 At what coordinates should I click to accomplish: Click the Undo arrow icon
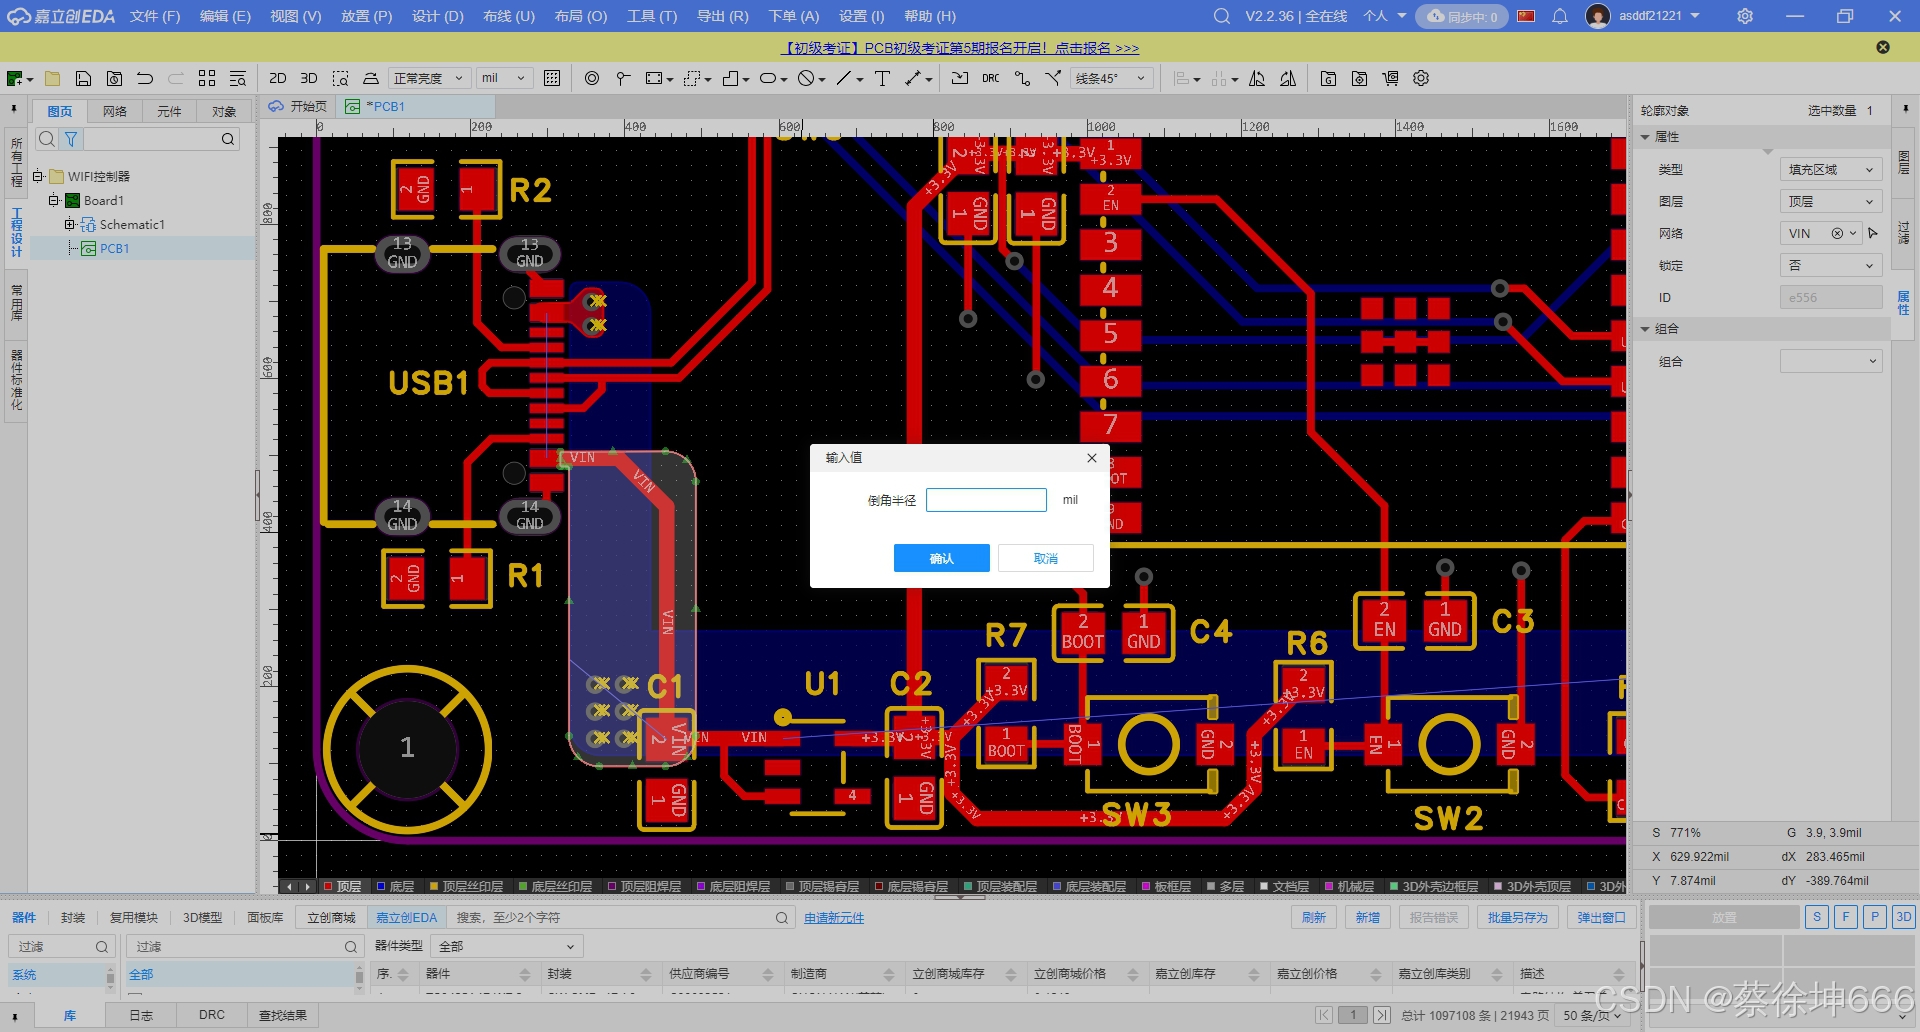[x=145, y=78]
